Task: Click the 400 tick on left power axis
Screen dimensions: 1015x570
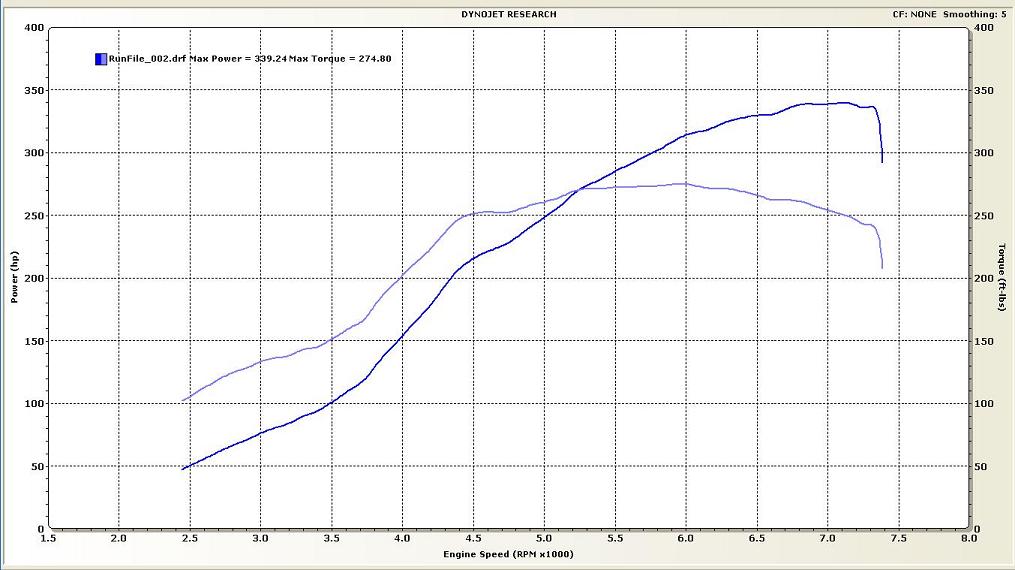Action: click(35, 28)
